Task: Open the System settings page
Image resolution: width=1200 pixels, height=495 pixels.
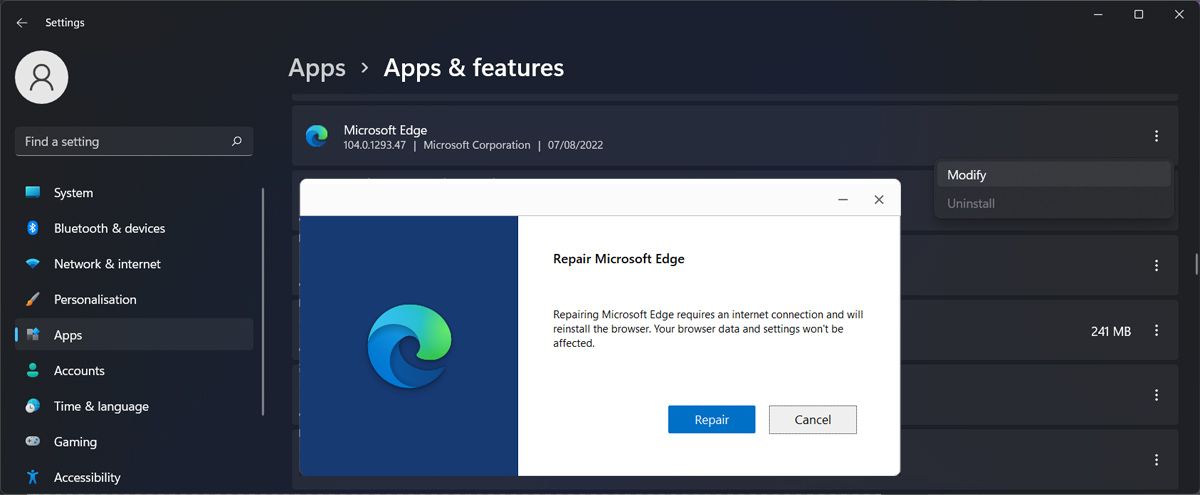Action: click(134, 193)
